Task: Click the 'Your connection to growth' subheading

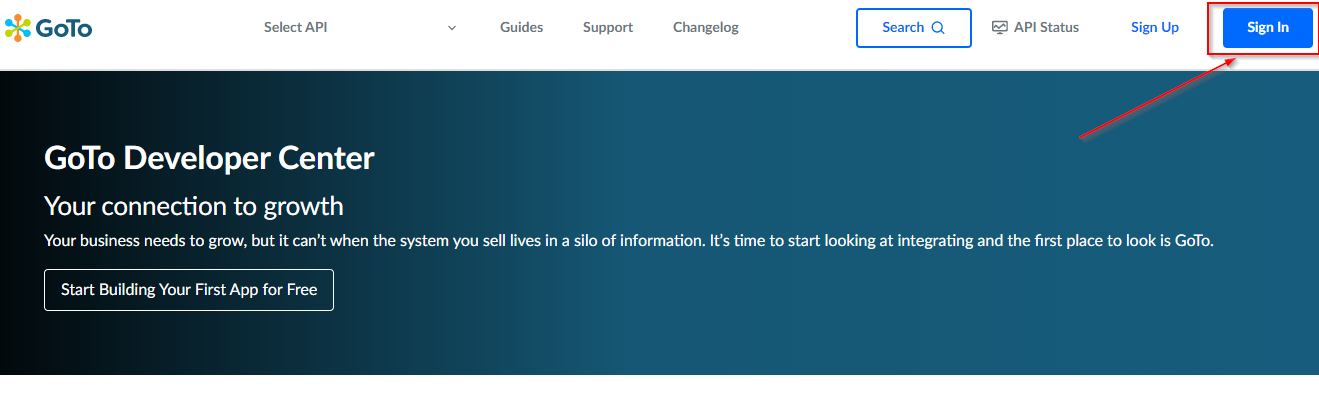Action: coord(194,207)
